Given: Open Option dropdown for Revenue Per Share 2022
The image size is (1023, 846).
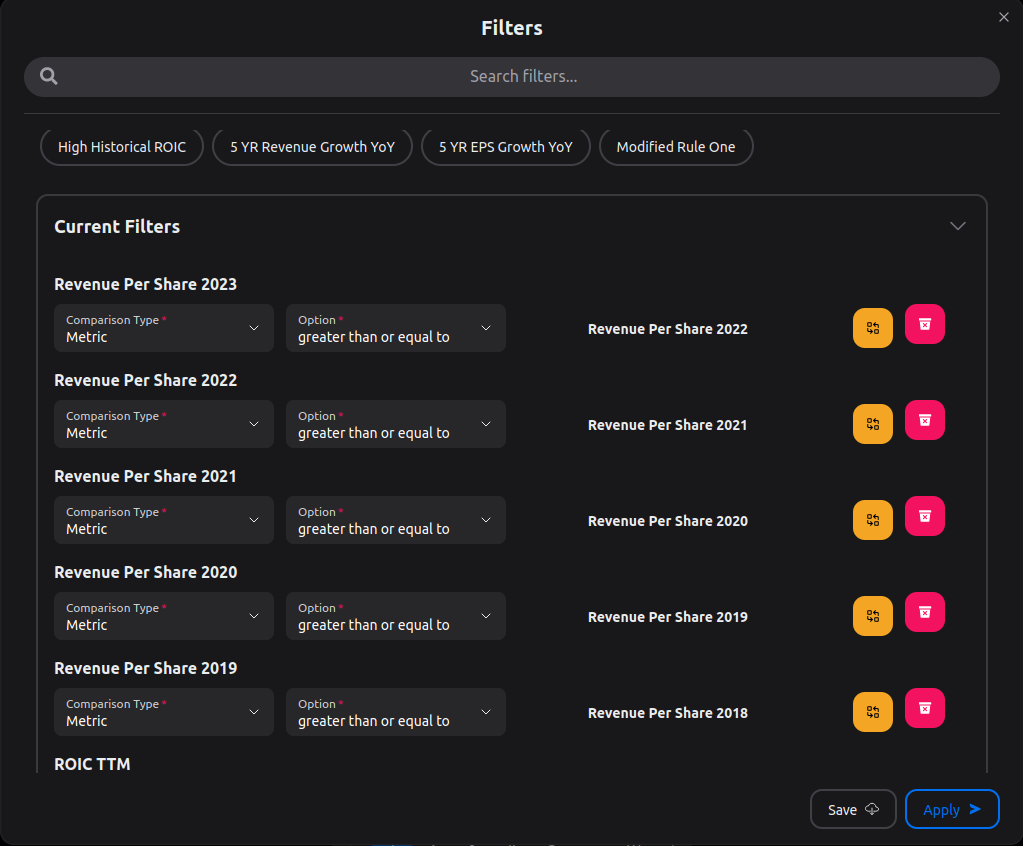Looking at the screenshot, I should pos(395,424).
